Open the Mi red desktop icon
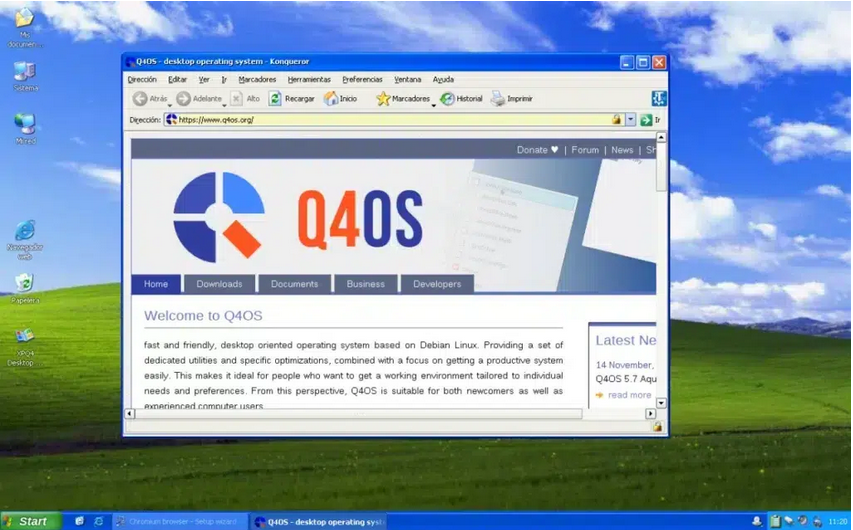 click(x=25, y=124)
